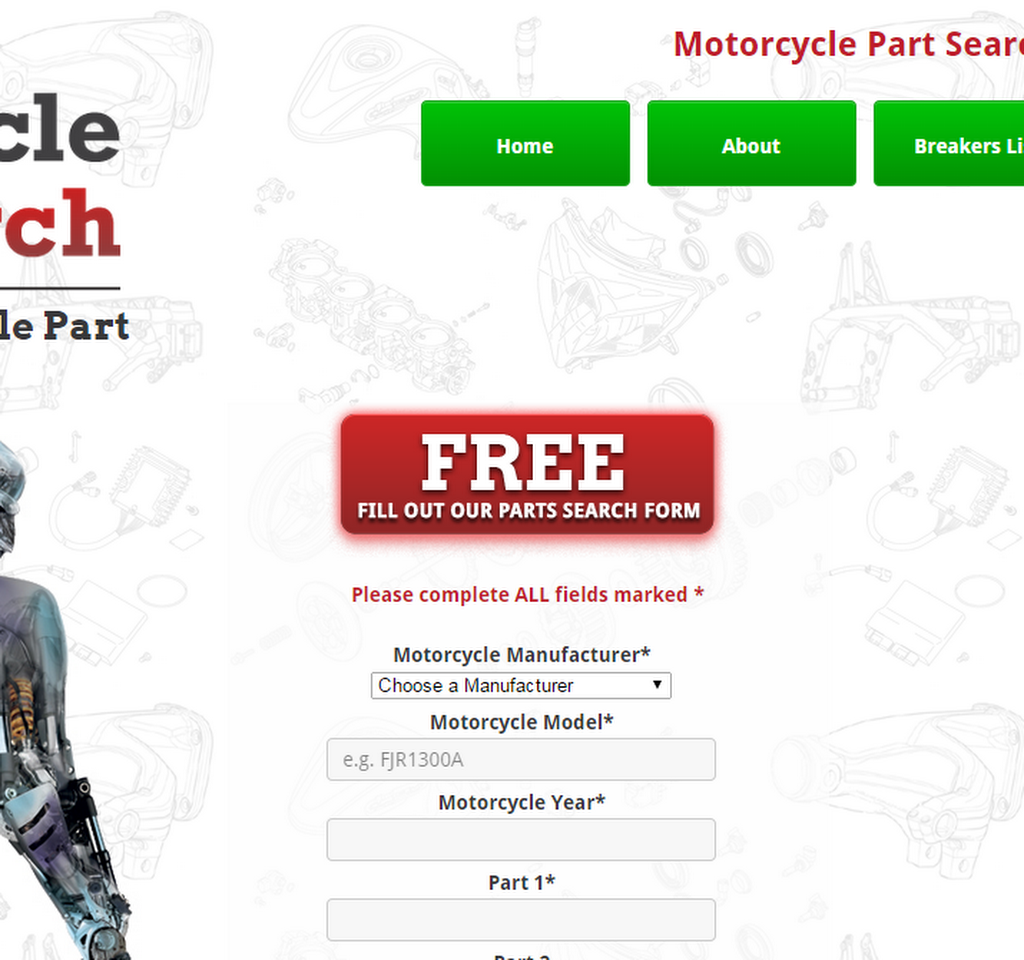Viewport: 1024px width, 960px height.
Task: Click the Please complete ALL fields notice
Action: (x=527, y=595)
